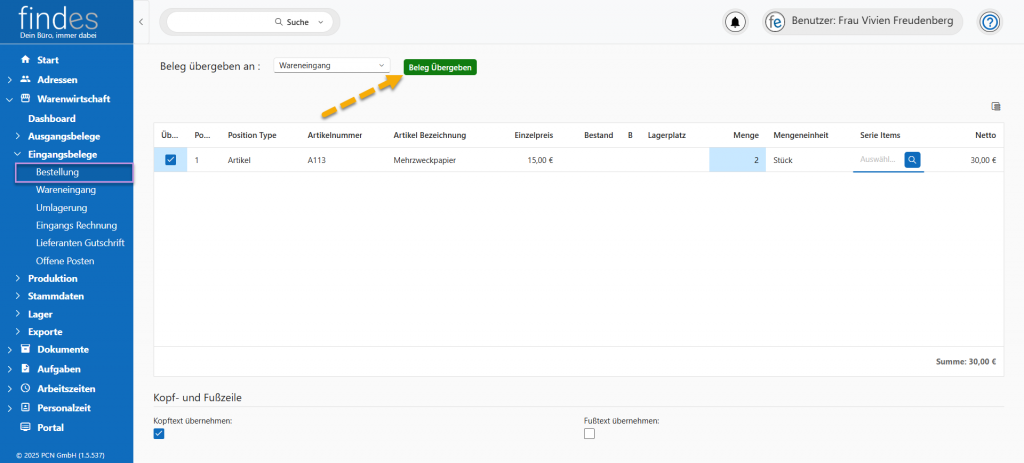Image resolution: width=1024 pixels, height=463 pixels.
Task: Click the user avatar icon
Action: pyautogui.click(x=776, y=22)
